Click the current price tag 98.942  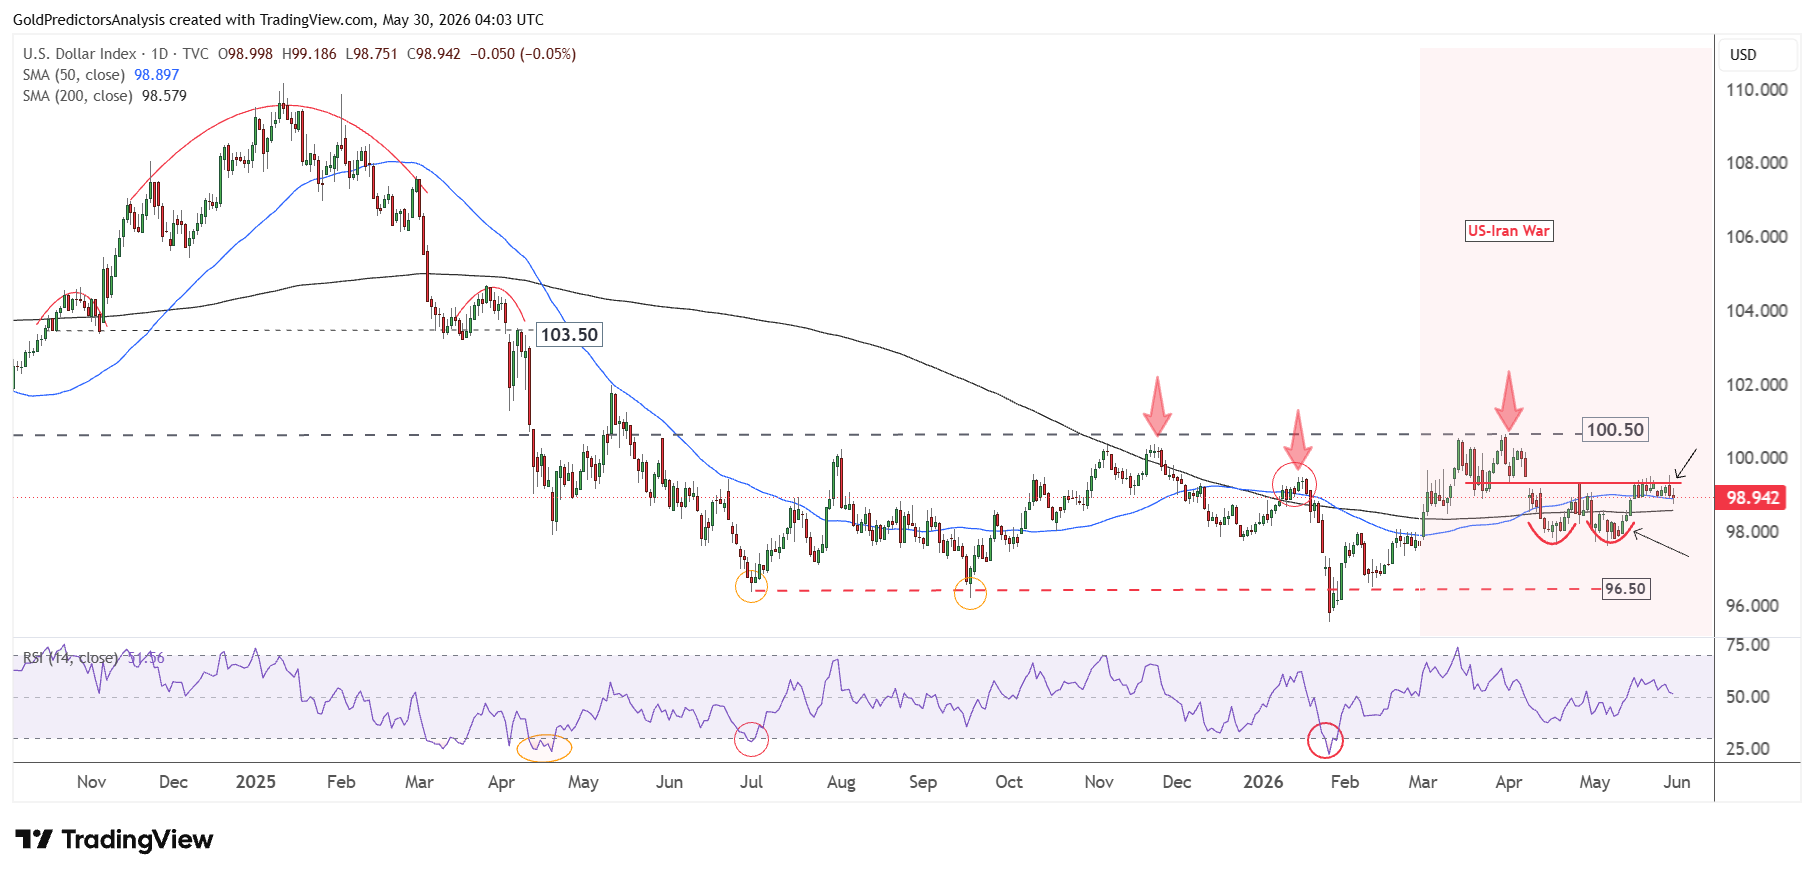pos(1752,498)
